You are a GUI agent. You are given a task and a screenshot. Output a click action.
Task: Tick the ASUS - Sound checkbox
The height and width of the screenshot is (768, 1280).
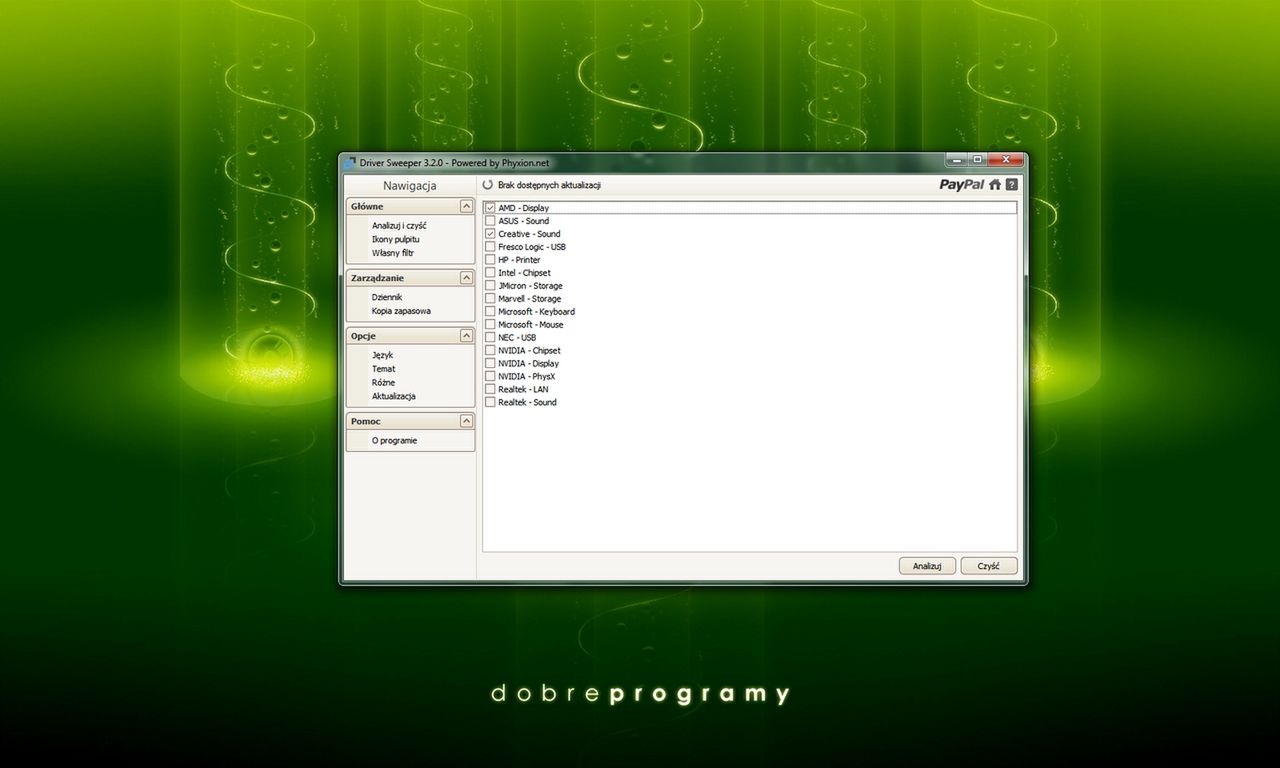pos(490,221)
